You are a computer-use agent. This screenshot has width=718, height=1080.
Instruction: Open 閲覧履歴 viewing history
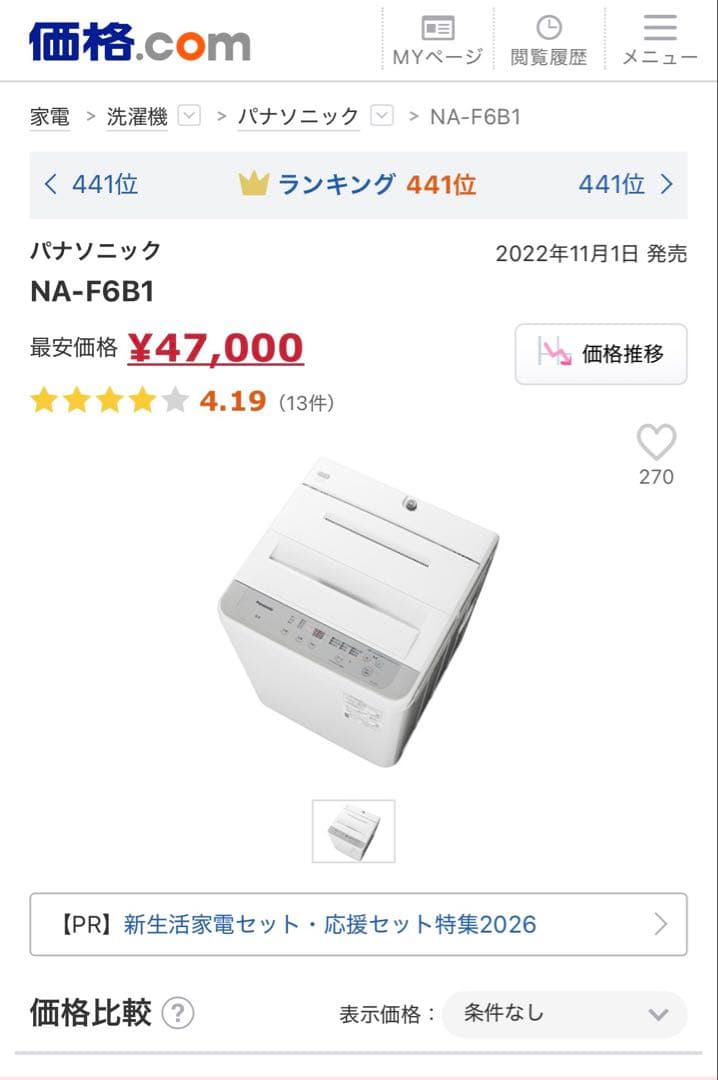click(549, 40)
